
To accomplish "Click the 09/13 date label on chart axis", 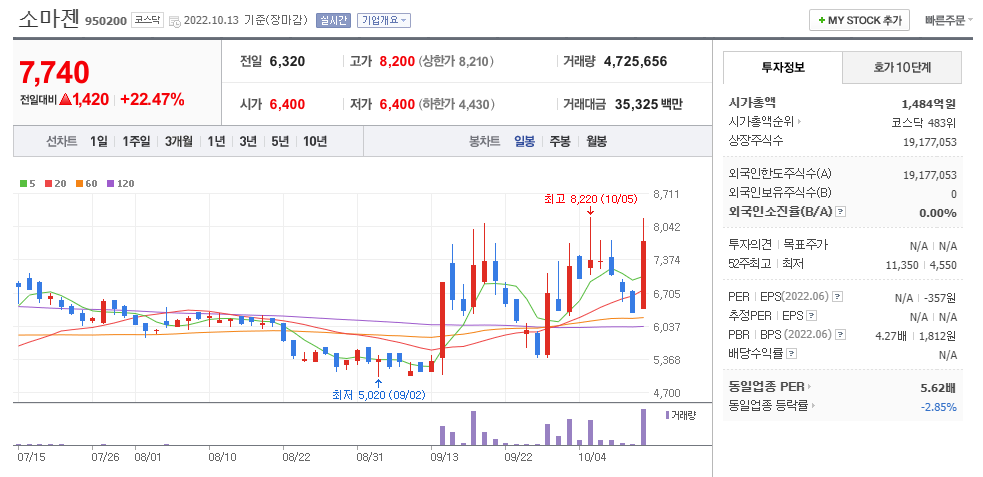I will click(445, 457).
